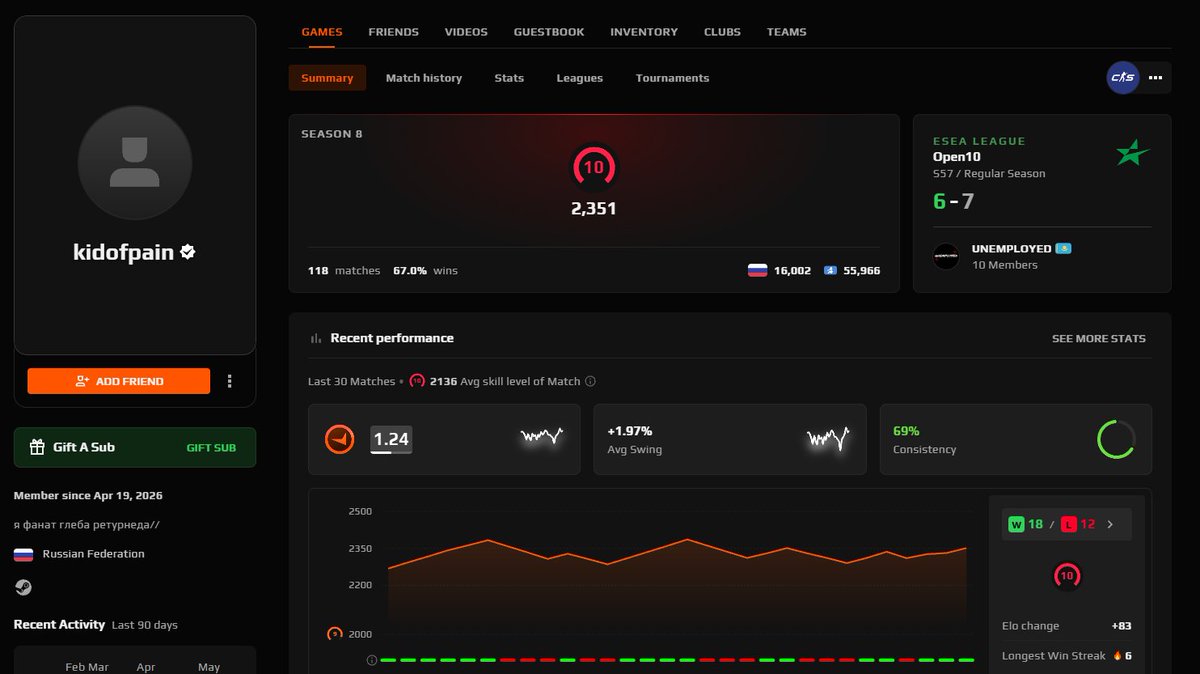Click the 6-7 league record

click(x=954, y=201)
